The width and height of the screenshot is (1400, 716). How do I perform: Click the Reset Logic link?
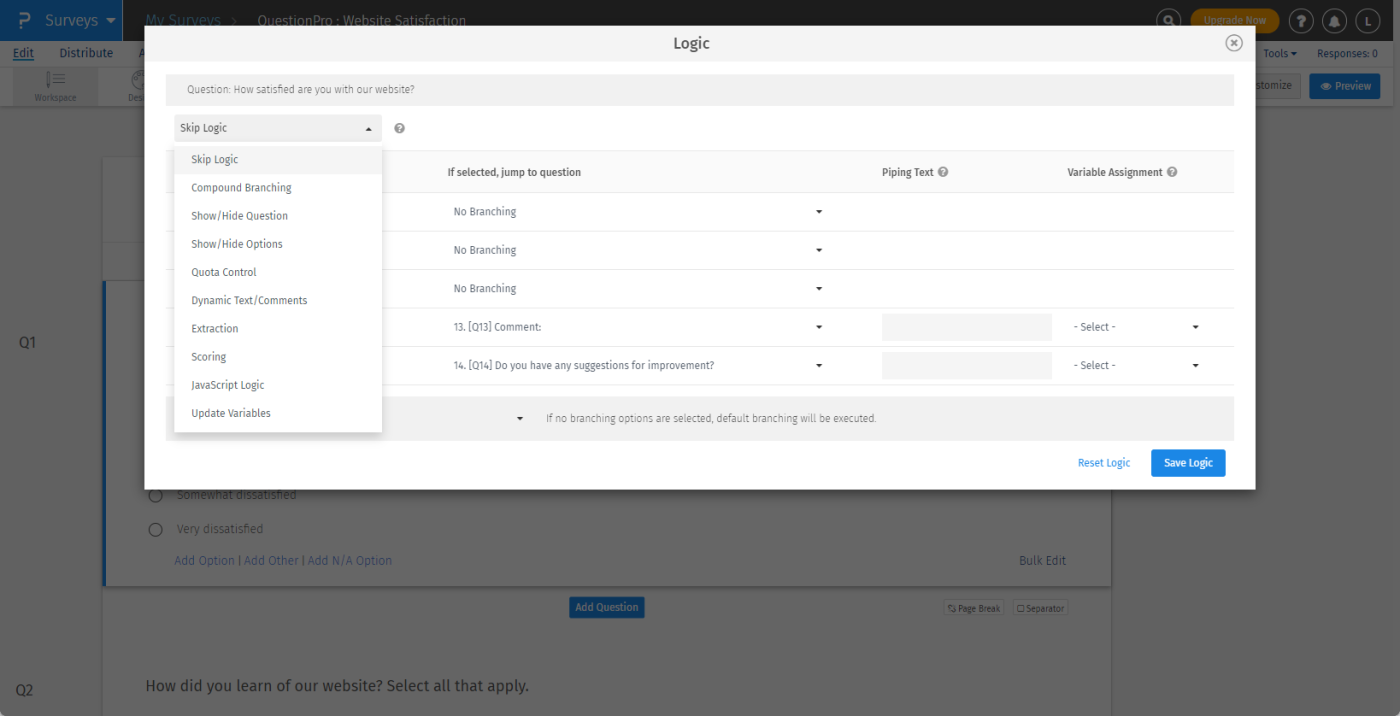tap(1104, 463)
